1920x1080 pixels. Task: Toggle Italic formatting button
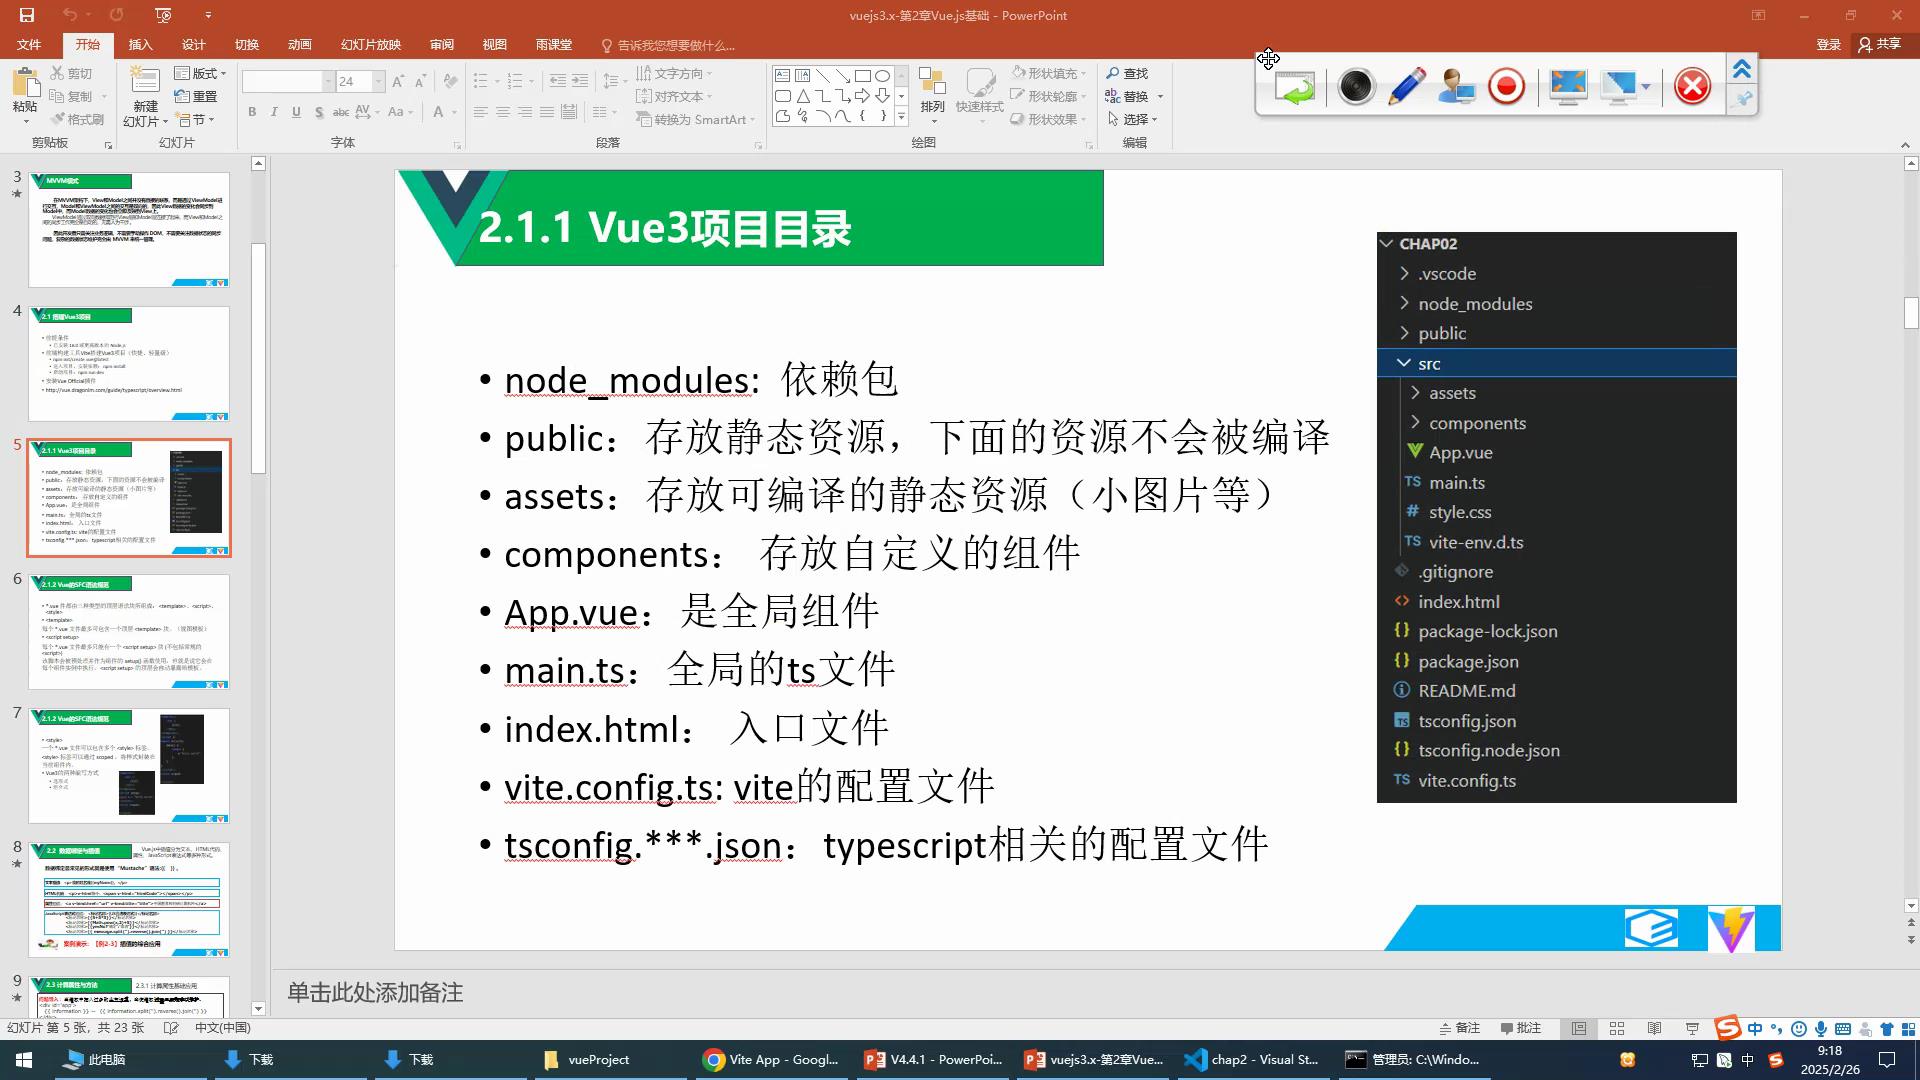point(274,112)
